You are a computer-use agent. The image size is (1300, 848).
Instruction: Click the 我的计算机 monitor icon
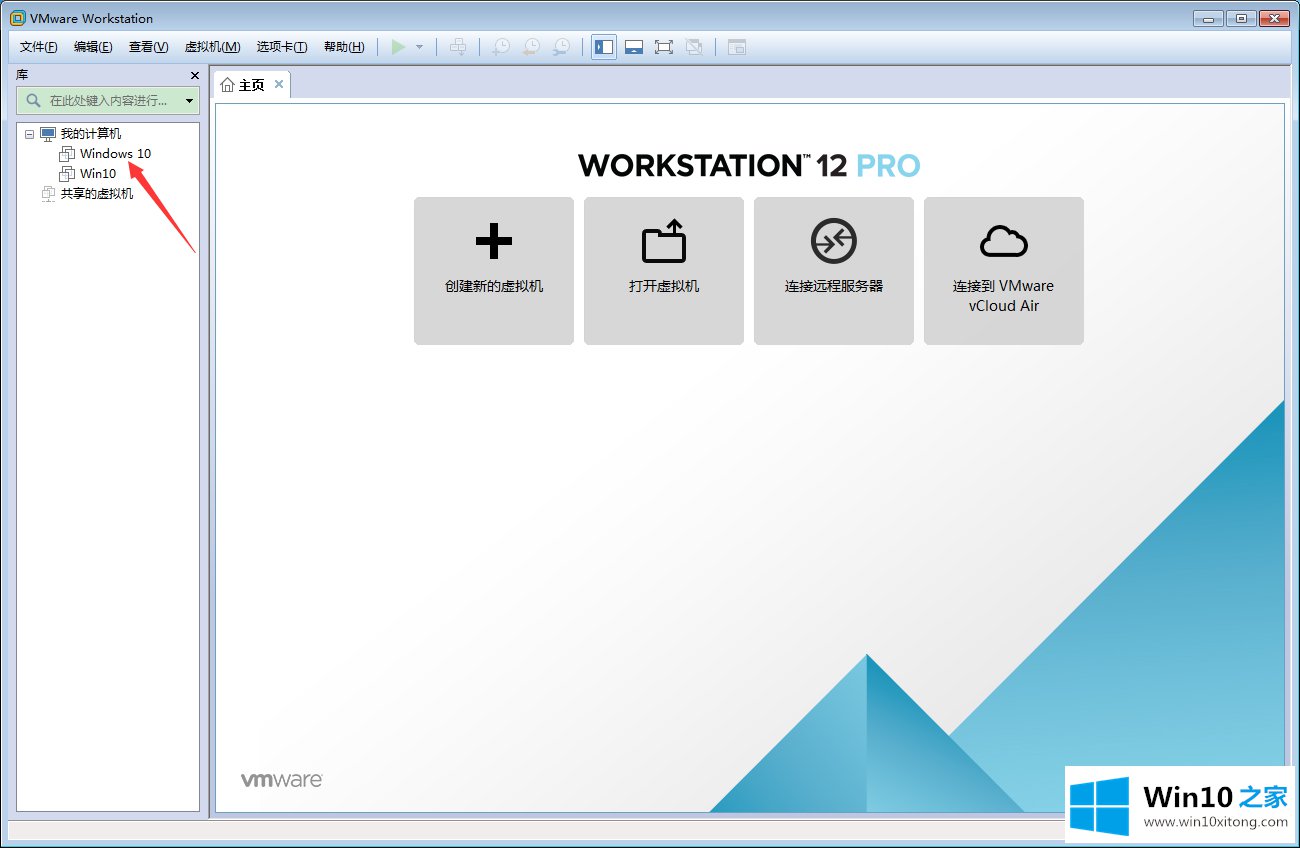[48, 134]
